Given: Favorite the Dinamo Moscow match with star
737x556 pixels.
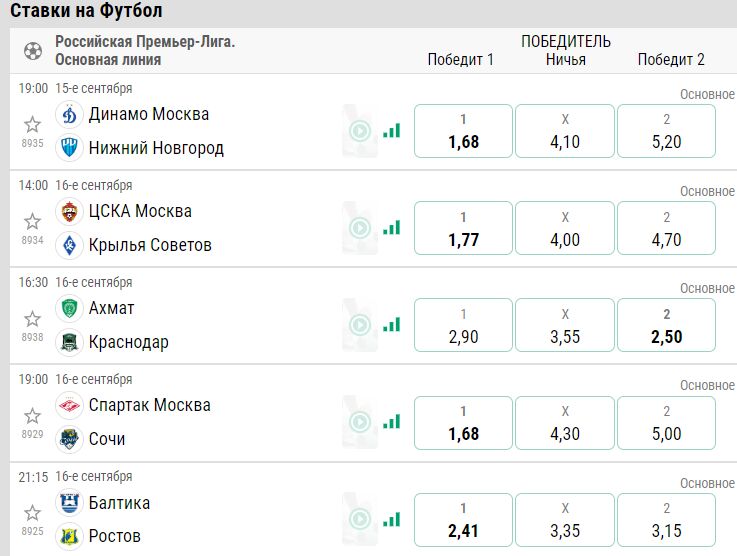Looking at the screenshot, I should click(x=32, y=124).
